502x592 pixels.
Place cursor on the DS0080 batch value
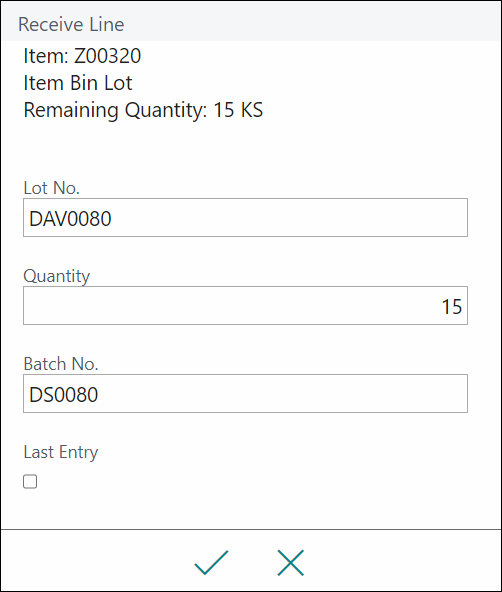(64, 395)
